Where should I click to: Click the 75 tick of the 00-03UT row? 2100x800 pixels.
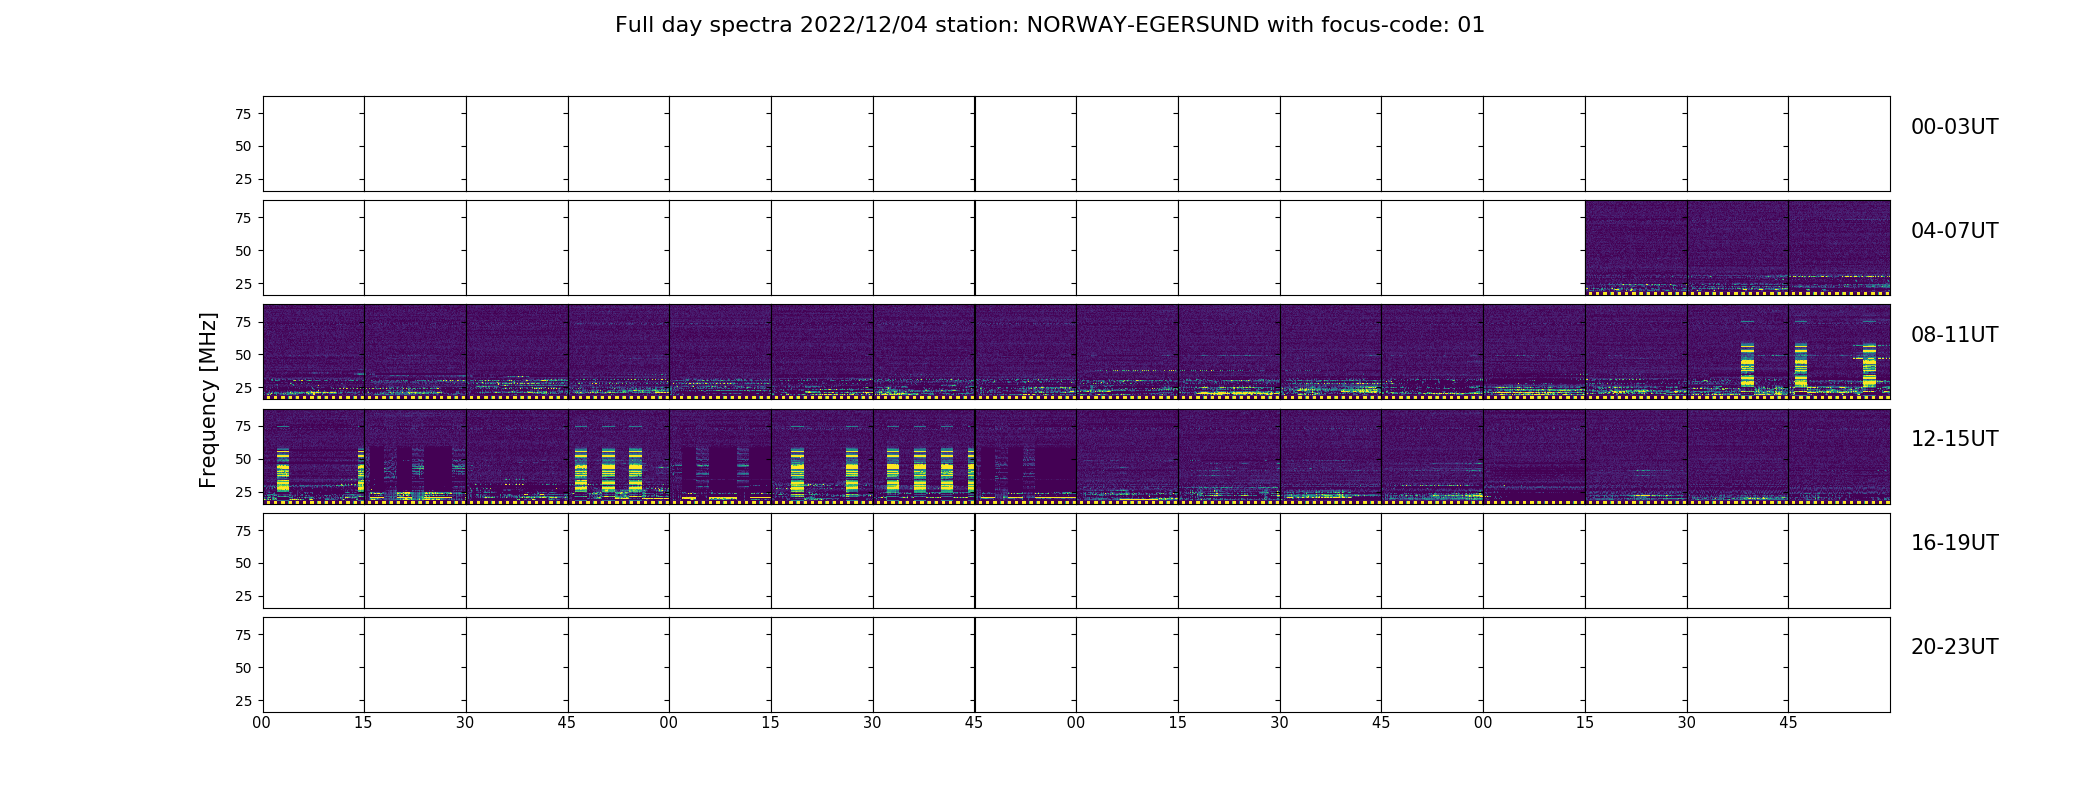243,114
